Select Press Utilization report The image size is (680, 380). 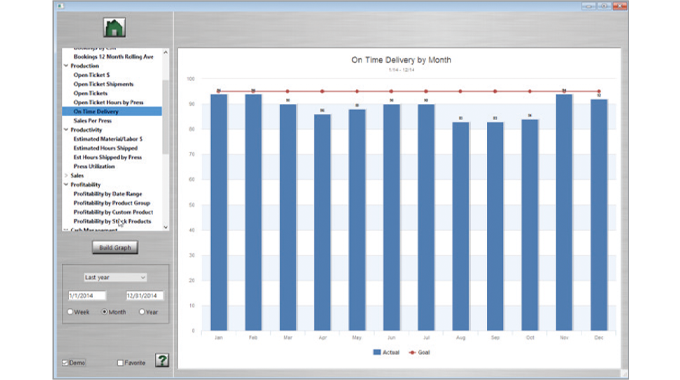coord(94,166)
